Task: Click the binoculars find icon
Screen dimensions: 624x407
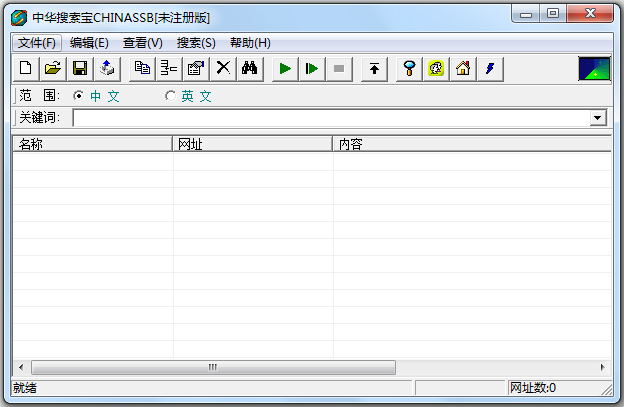Action: coord(250,68)
